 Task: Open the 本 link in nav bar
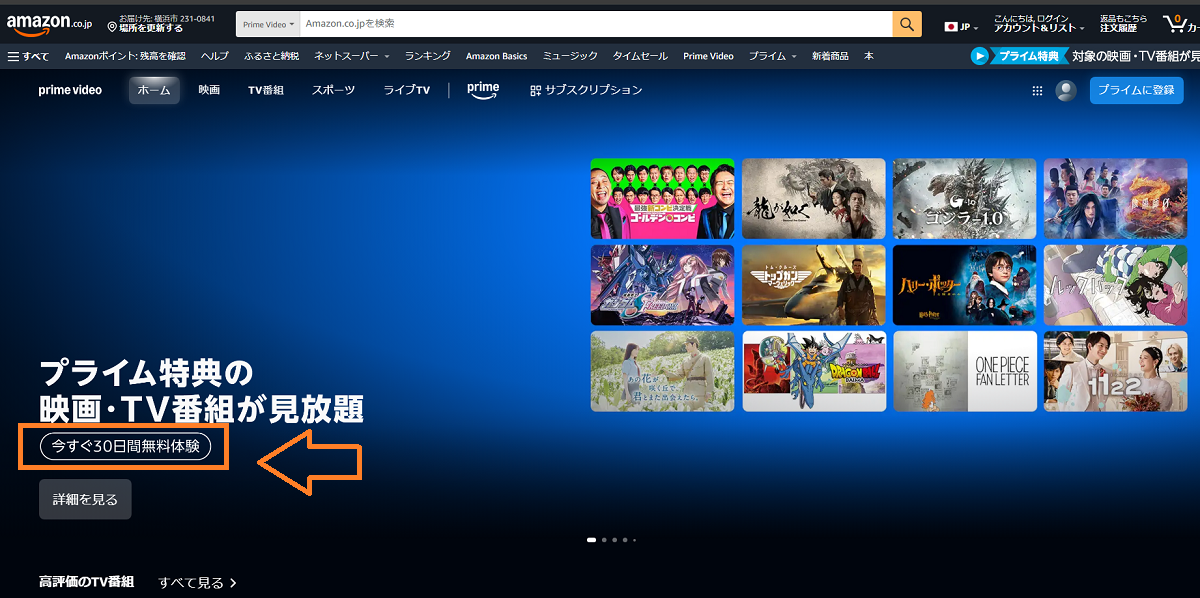coord(868,56)
